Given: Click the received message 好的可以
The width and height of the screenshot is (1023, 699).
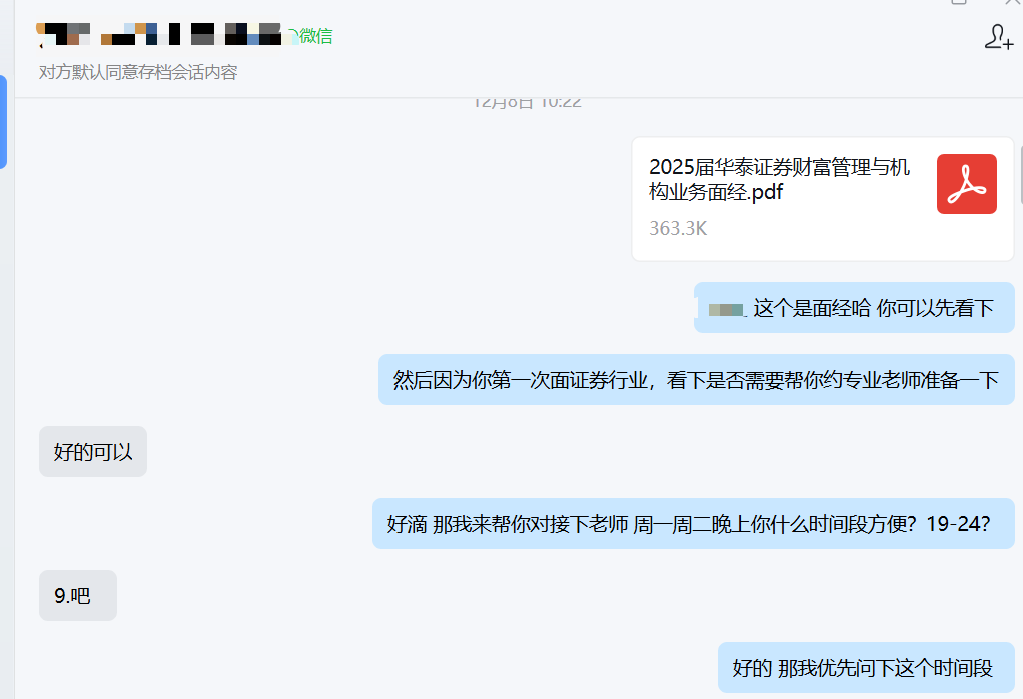Looking at the screenshot, I should click(93, 452).
